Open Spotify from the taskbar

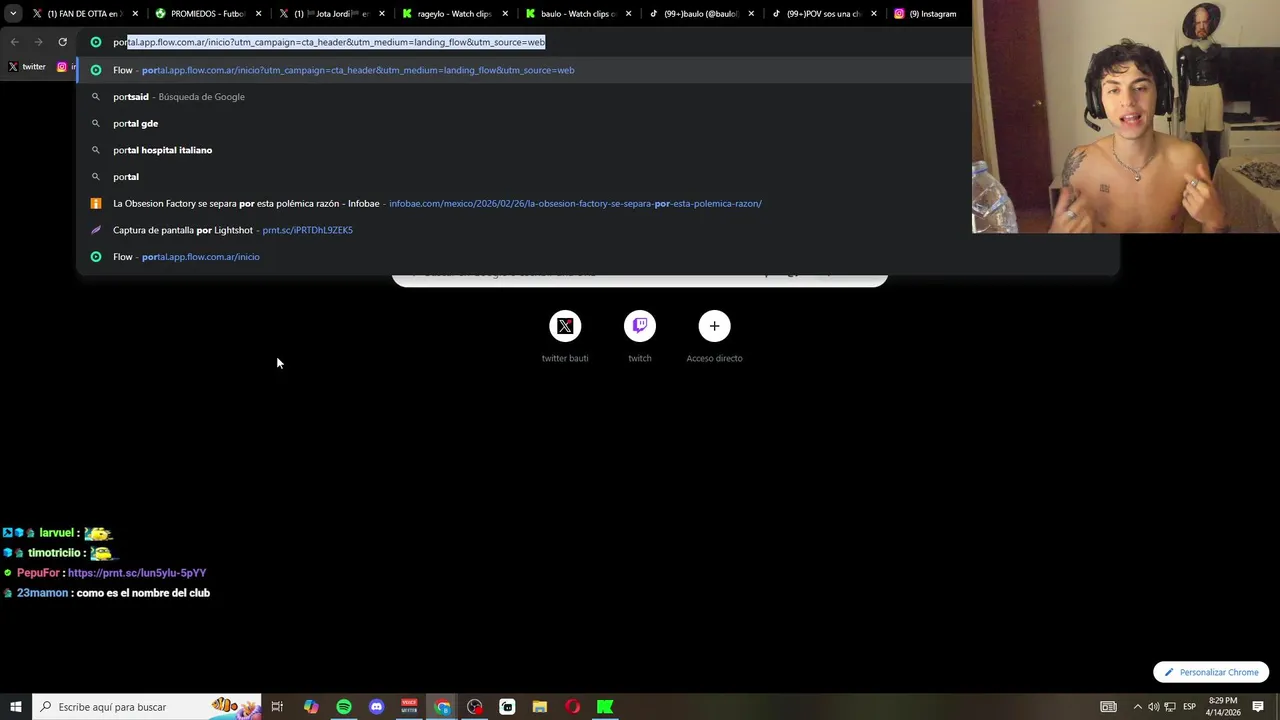pyautogui.click(x=344, y=707)
